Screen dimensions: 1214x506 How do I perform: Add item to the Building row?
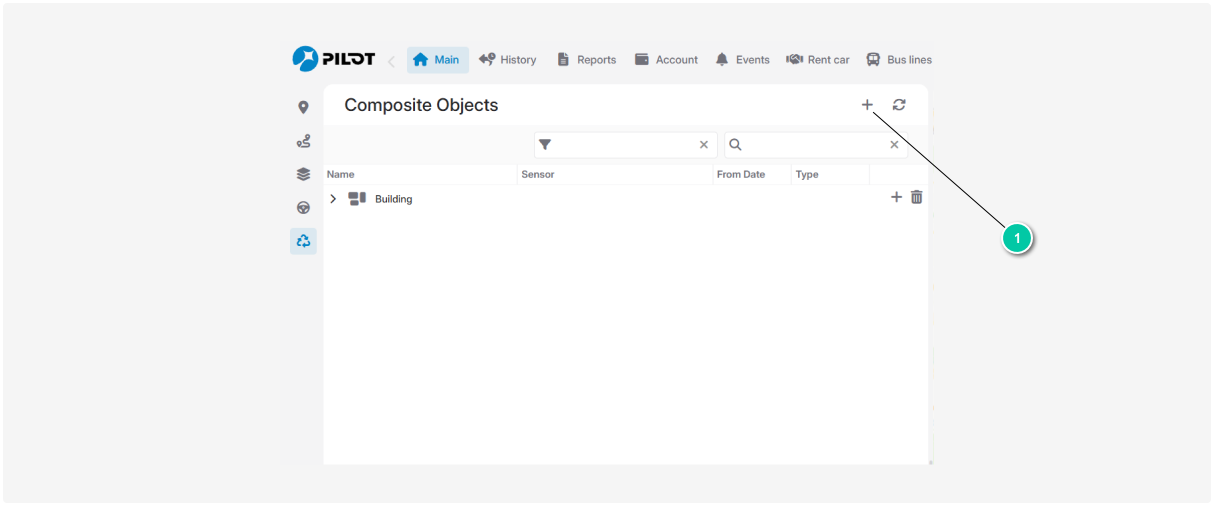point(896,198)
